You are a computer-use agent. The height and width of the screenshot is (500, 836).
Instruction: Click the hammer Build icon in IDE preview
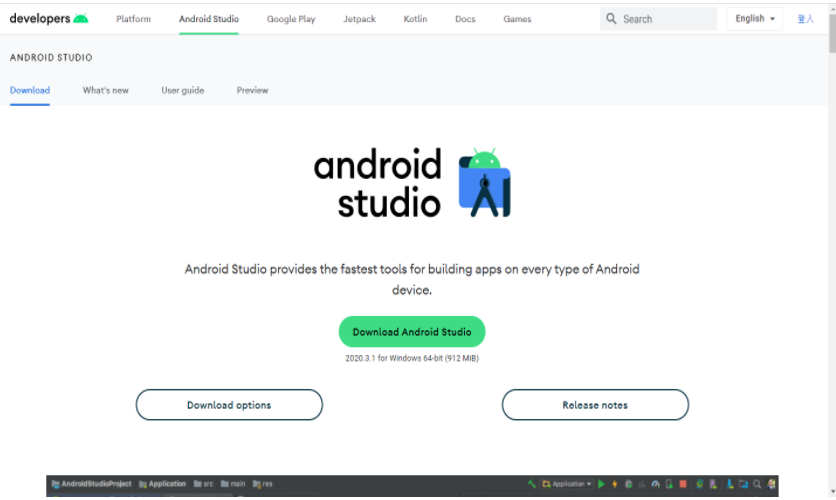coord(532,484)
